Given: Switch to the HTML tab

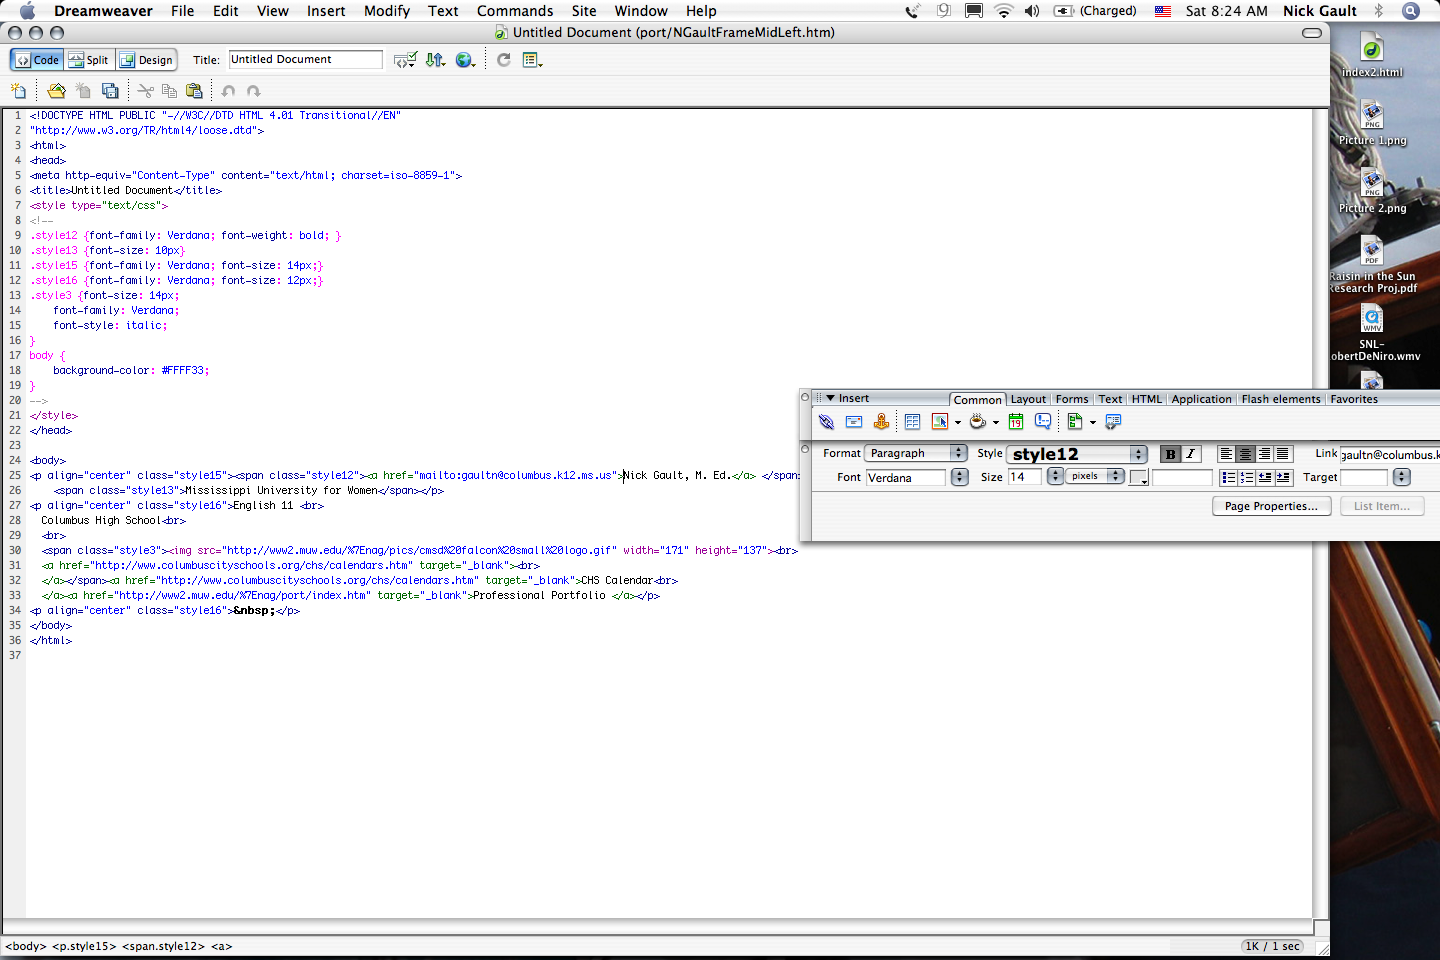Looking at the screenshot, I should [x=1147, y=399].
